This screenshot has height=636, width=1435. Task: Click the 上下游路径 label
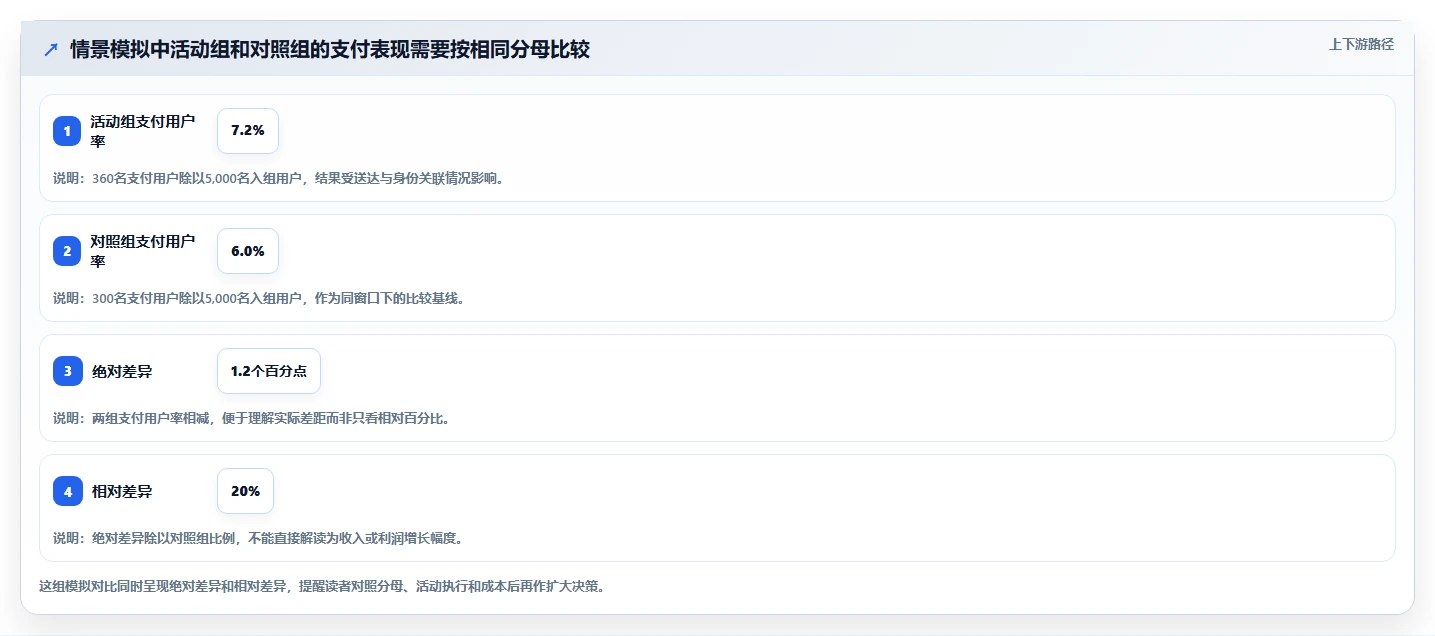[x=1361, y=44]
